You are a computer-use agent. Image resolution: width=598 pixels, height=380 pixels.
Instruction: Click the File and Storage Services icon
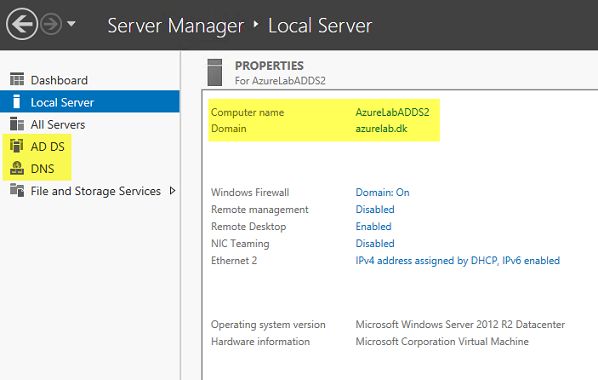pos(17,190)
